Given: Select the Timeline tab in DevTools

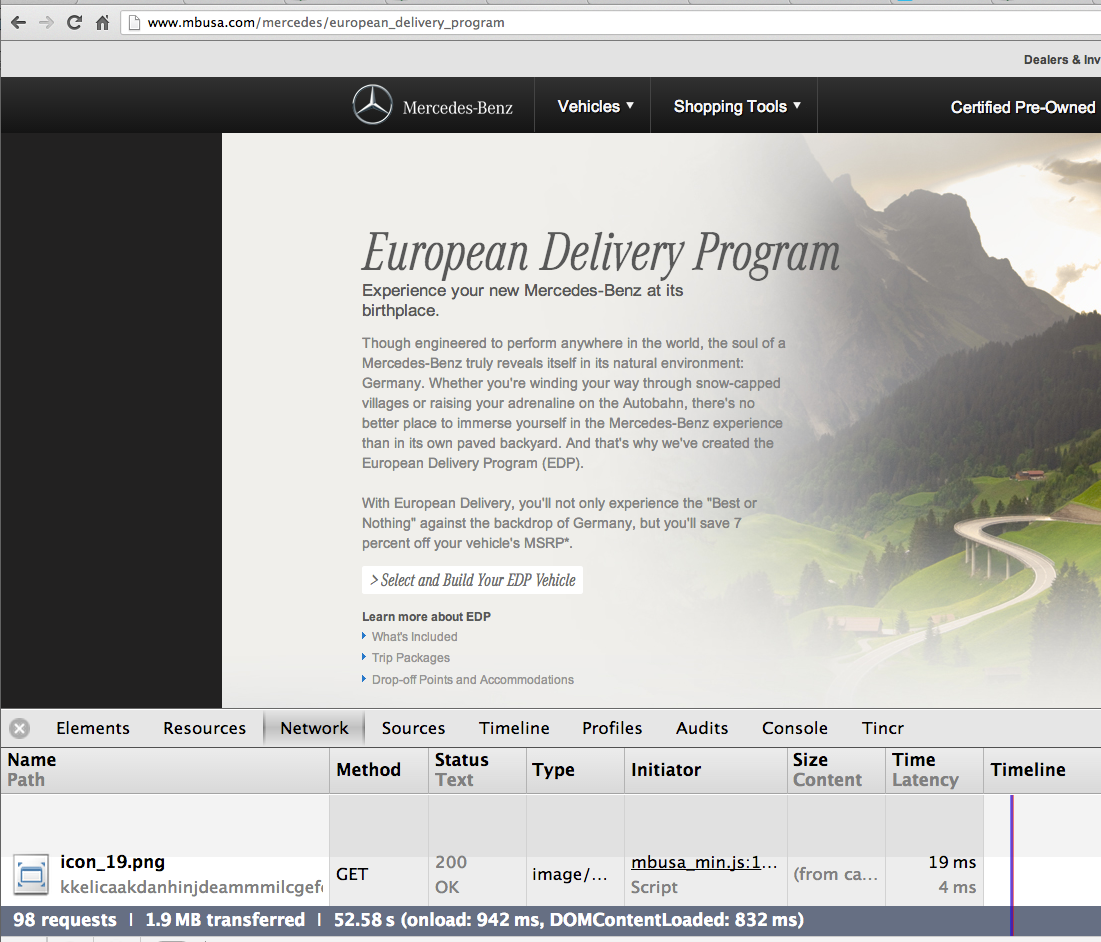Looking at the screenshot, I should pos(514,728).
